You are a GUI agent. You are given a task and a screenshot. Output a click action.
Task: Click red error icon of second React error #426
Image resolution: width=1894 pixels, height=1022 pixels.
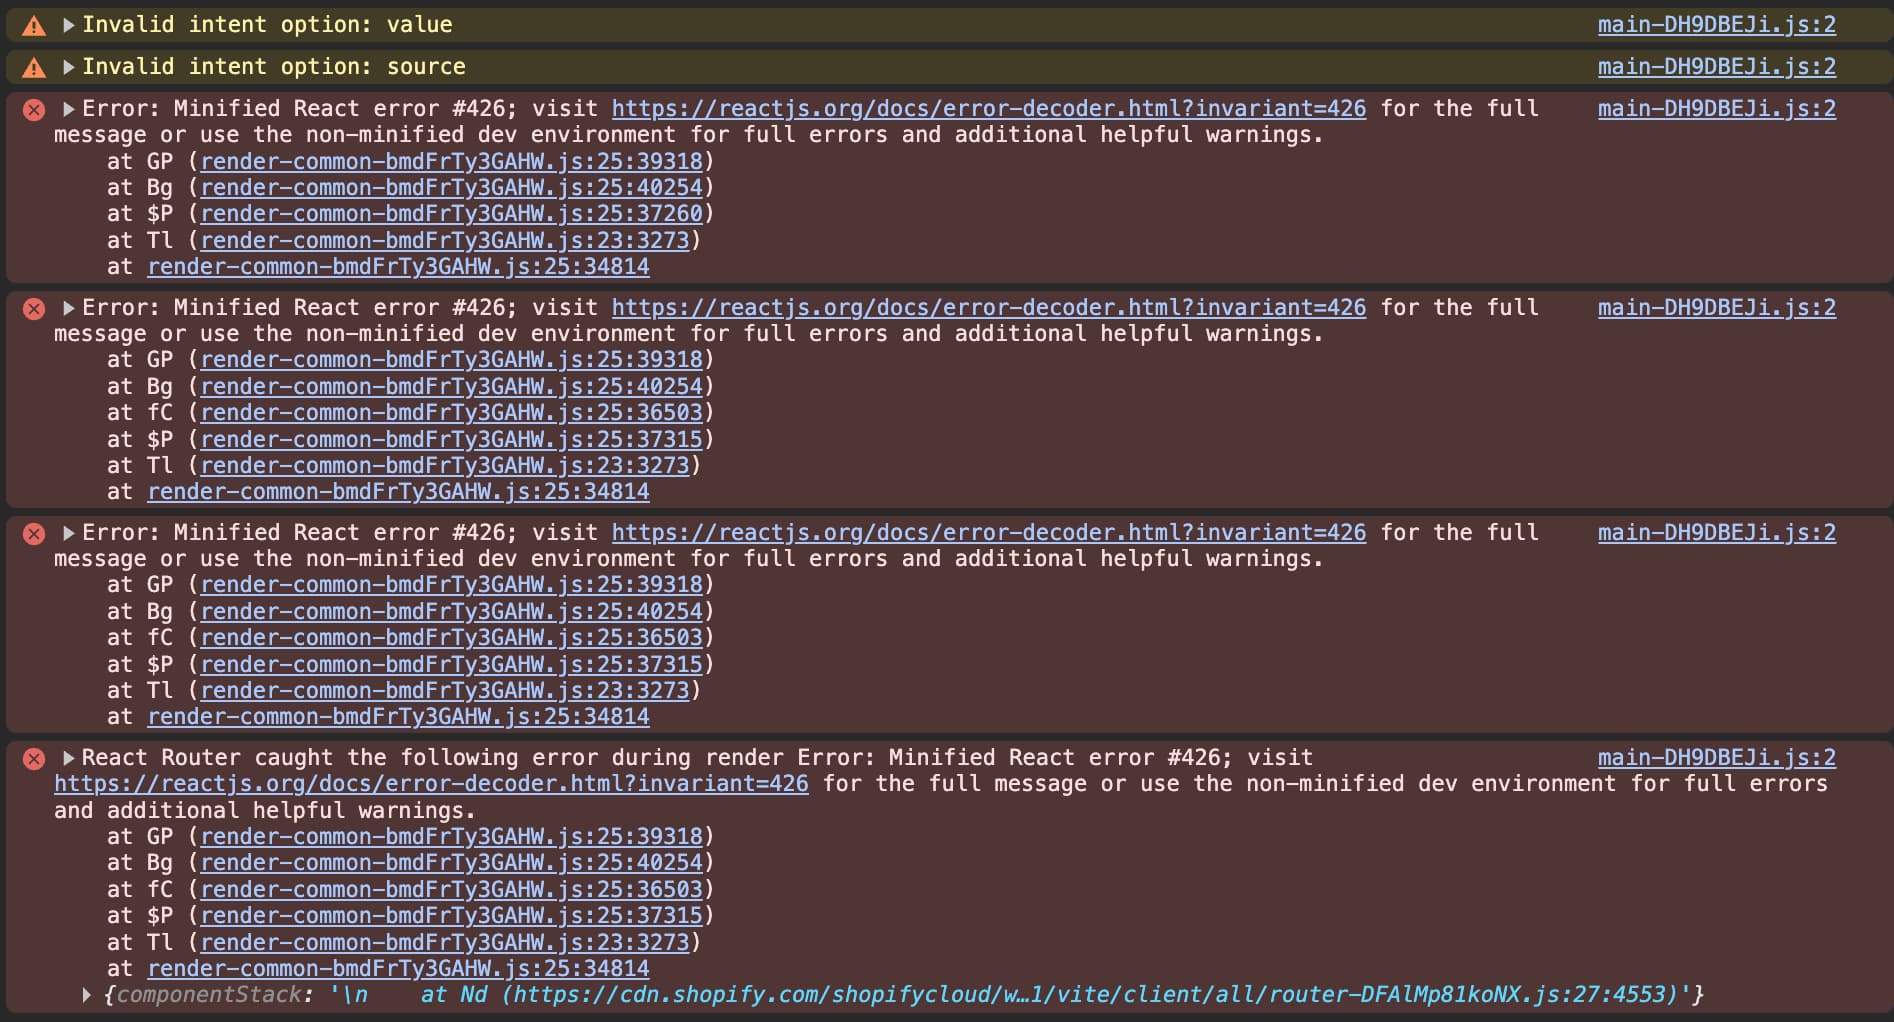coord(34,308)
